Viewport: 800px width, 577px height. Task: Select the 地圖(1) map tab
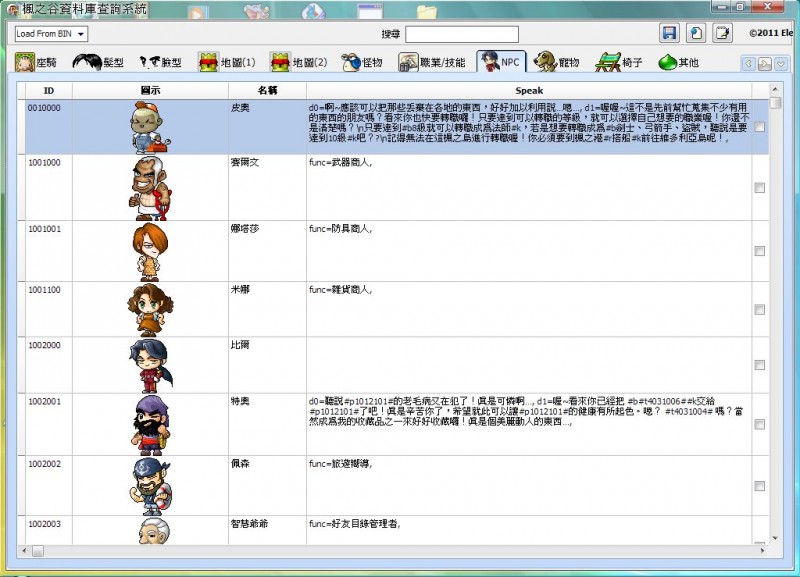click(227, 62)
